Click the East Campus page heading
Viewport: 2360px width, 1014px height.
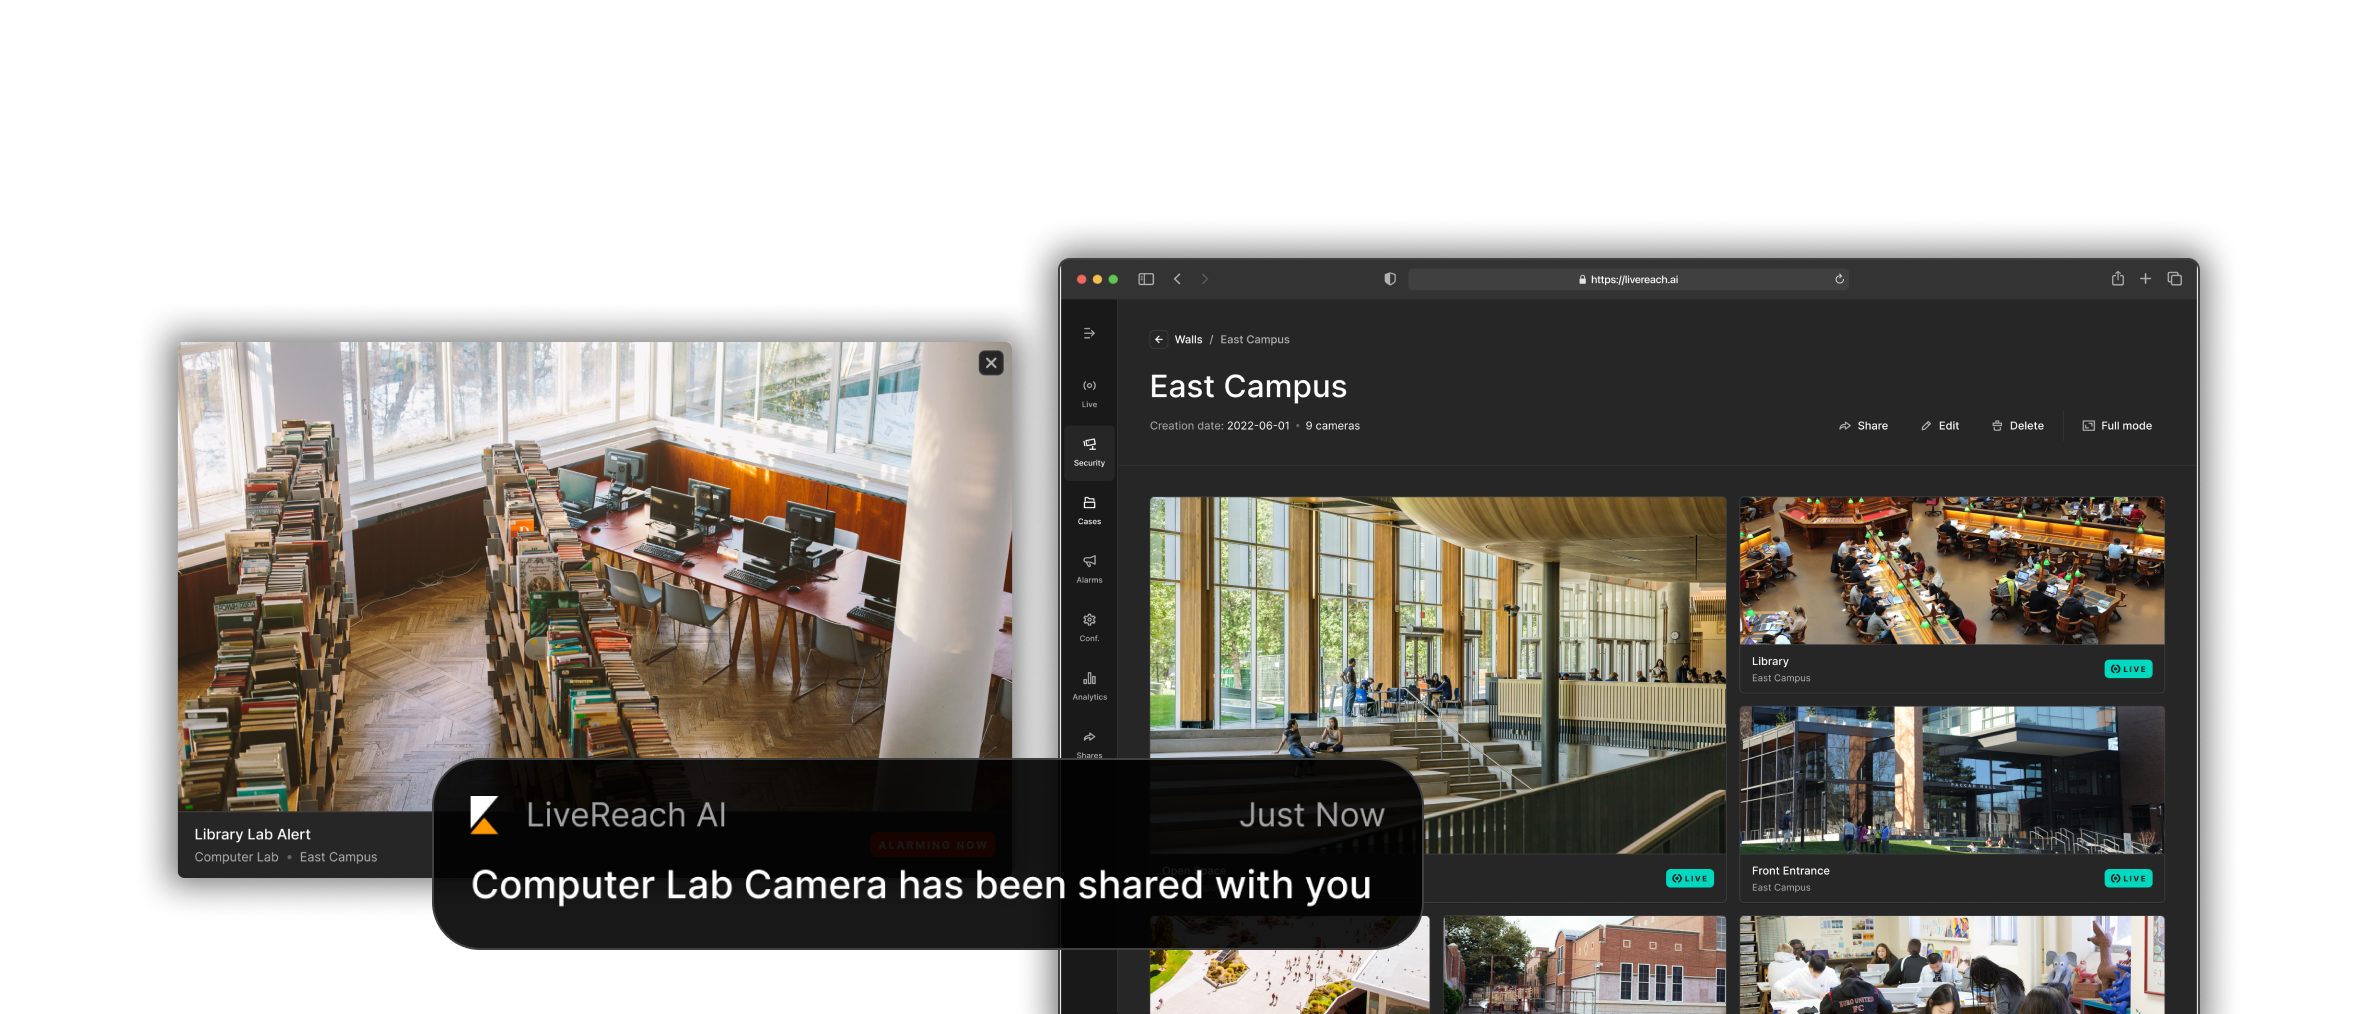pos(1248,387)
